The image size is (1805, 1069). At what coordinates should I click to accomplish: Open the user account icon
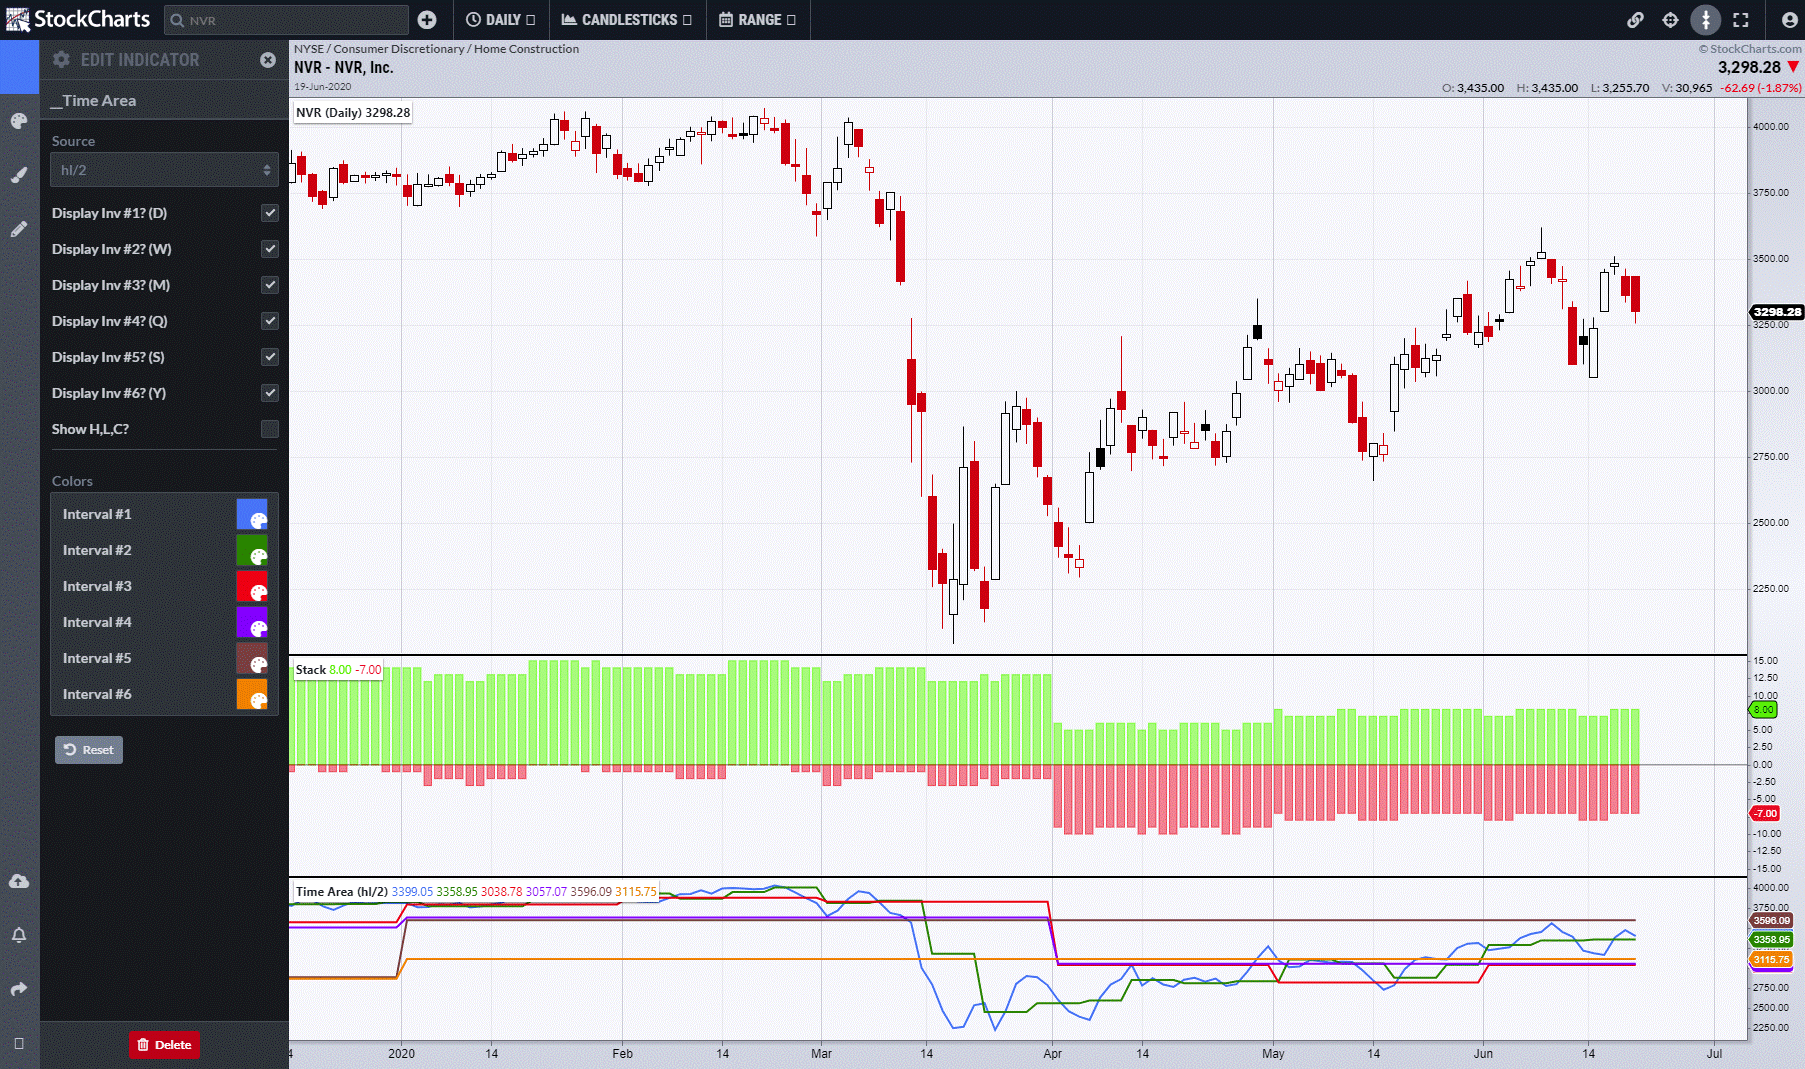[1789, 20]
